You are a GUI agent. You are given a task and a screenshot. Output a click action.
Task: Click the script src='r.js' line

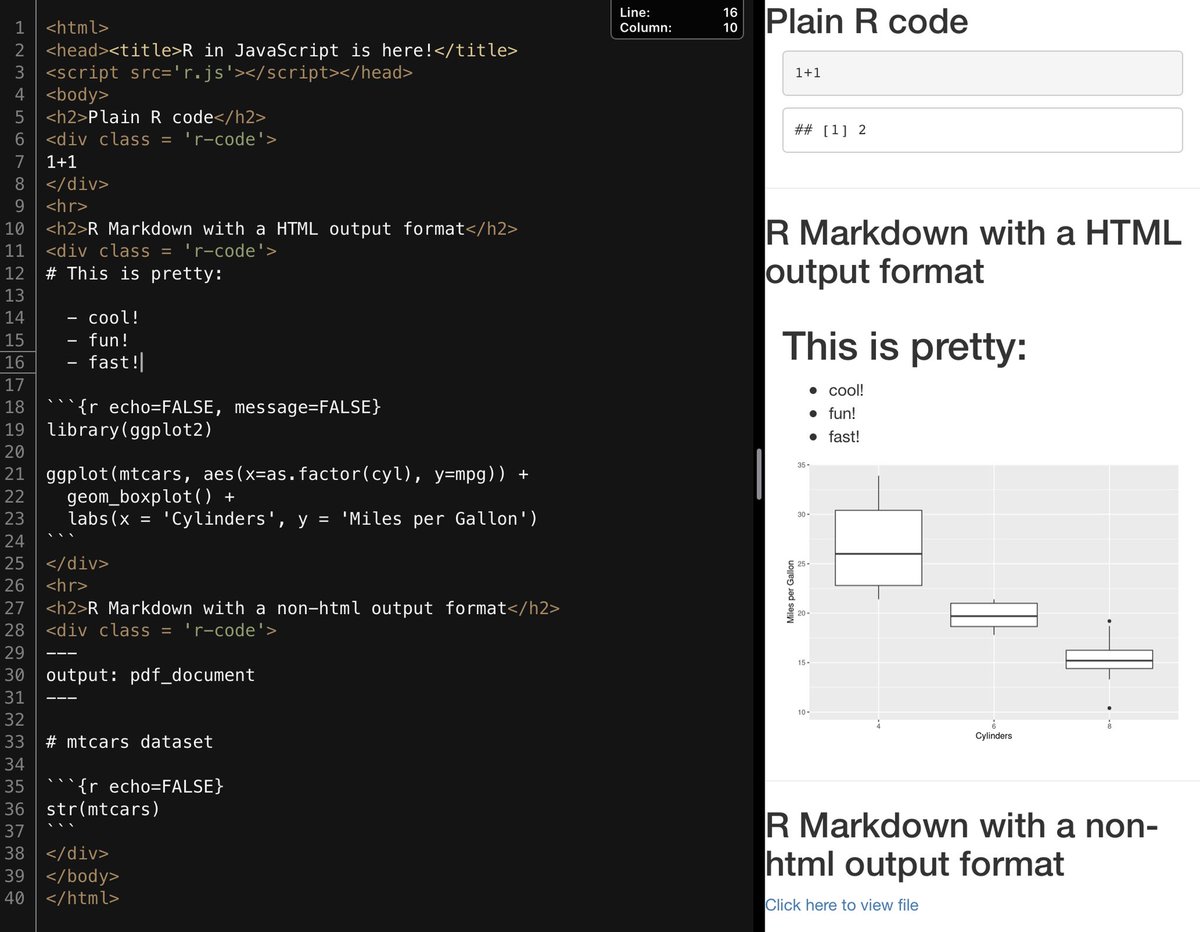click(229, 72)
